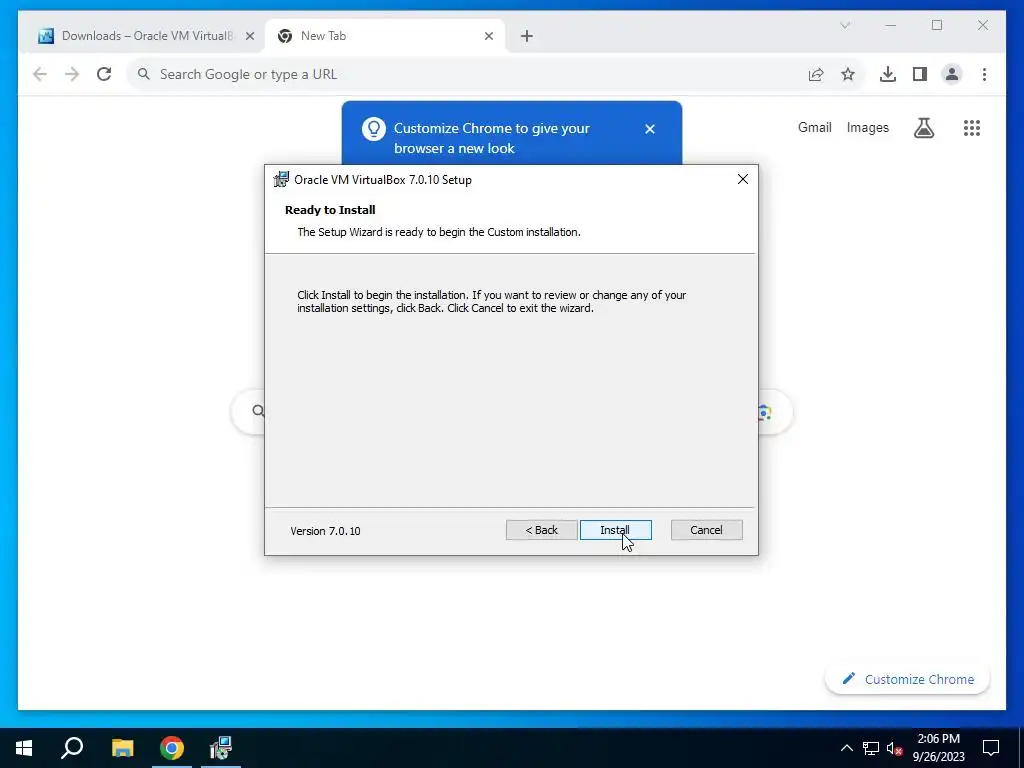Click the VirtualBox installer icon in the dialog title bar
This screenshot has width=1024, height=768.
[x=281, y=180]
